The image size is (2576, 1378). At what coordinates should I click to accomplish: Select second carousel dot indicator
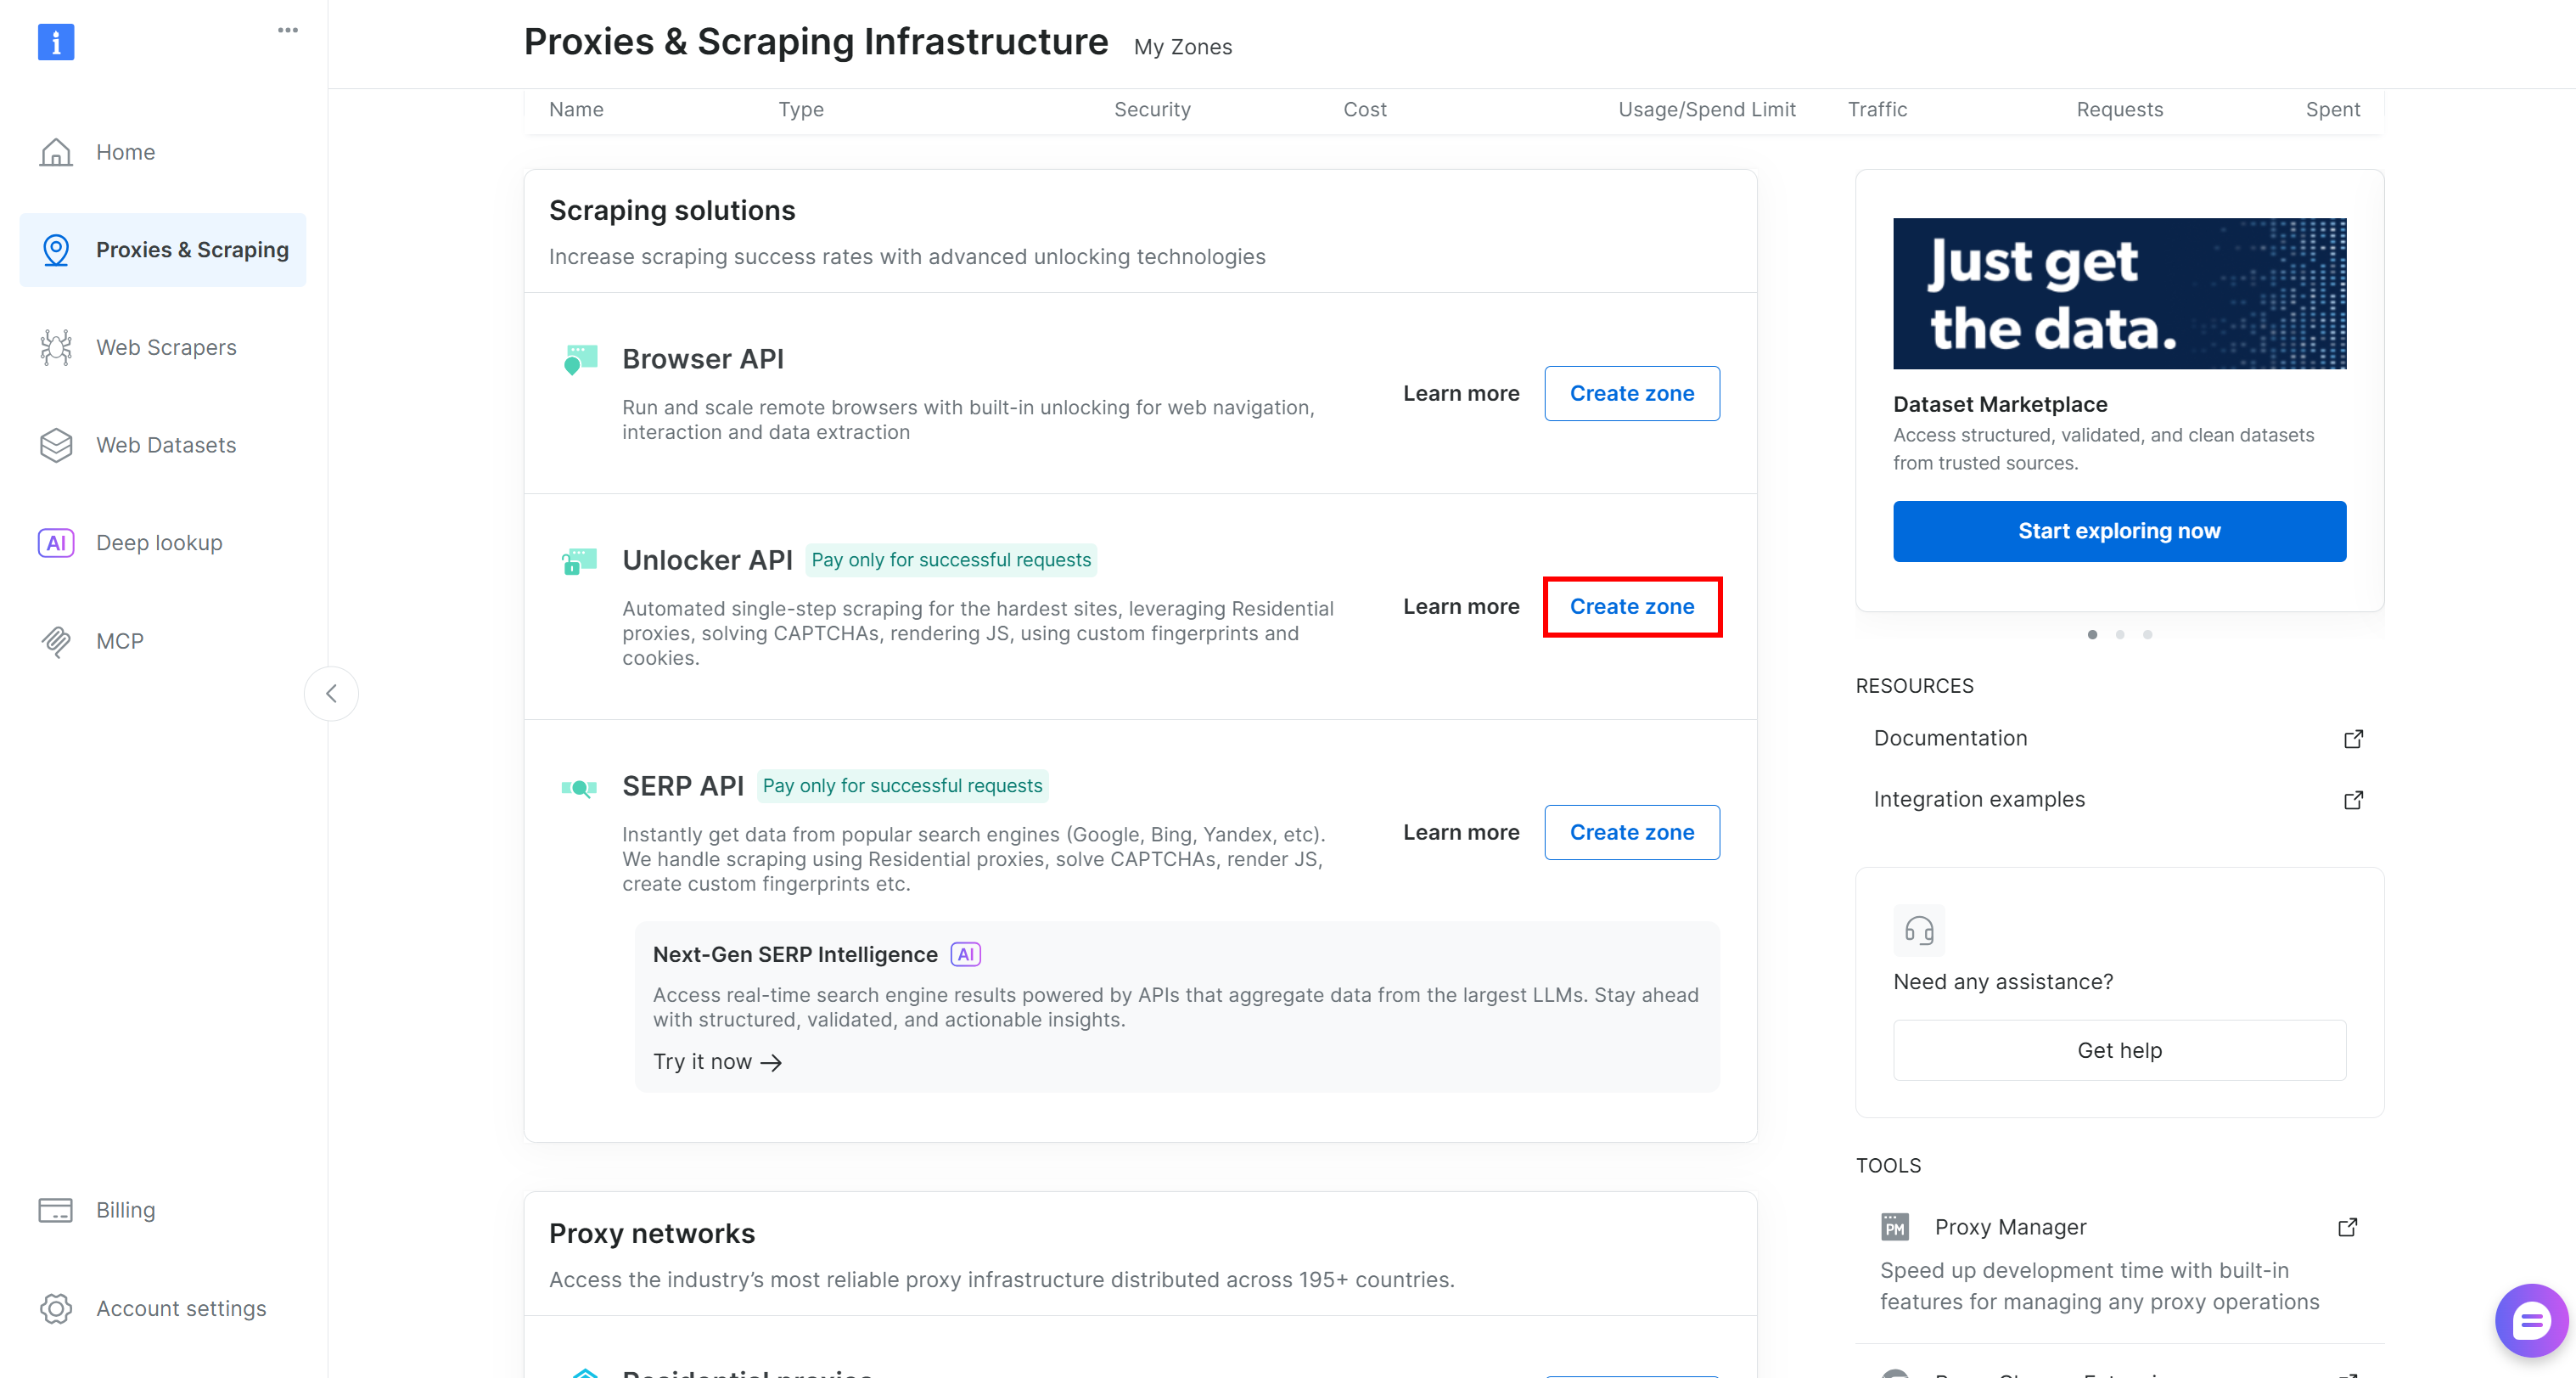(x=2120, y=634)
